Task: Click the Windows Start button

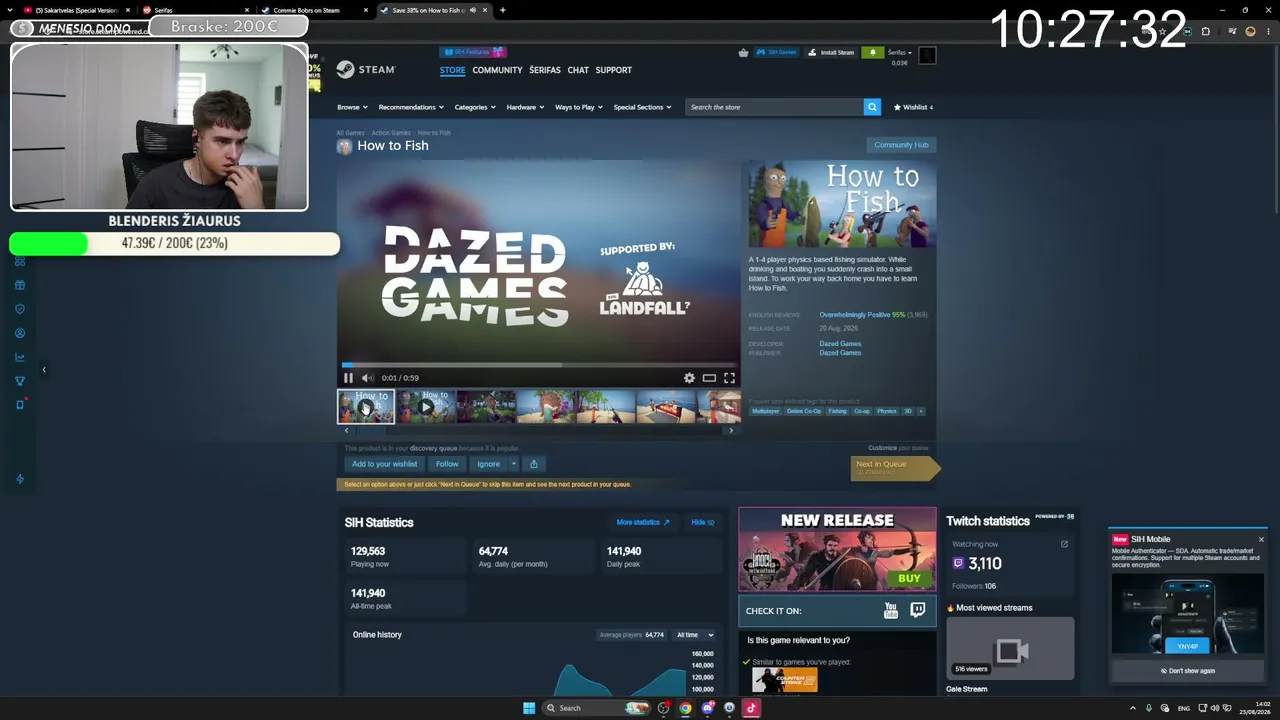Action: pyautogui.click(x=529, y=708)
